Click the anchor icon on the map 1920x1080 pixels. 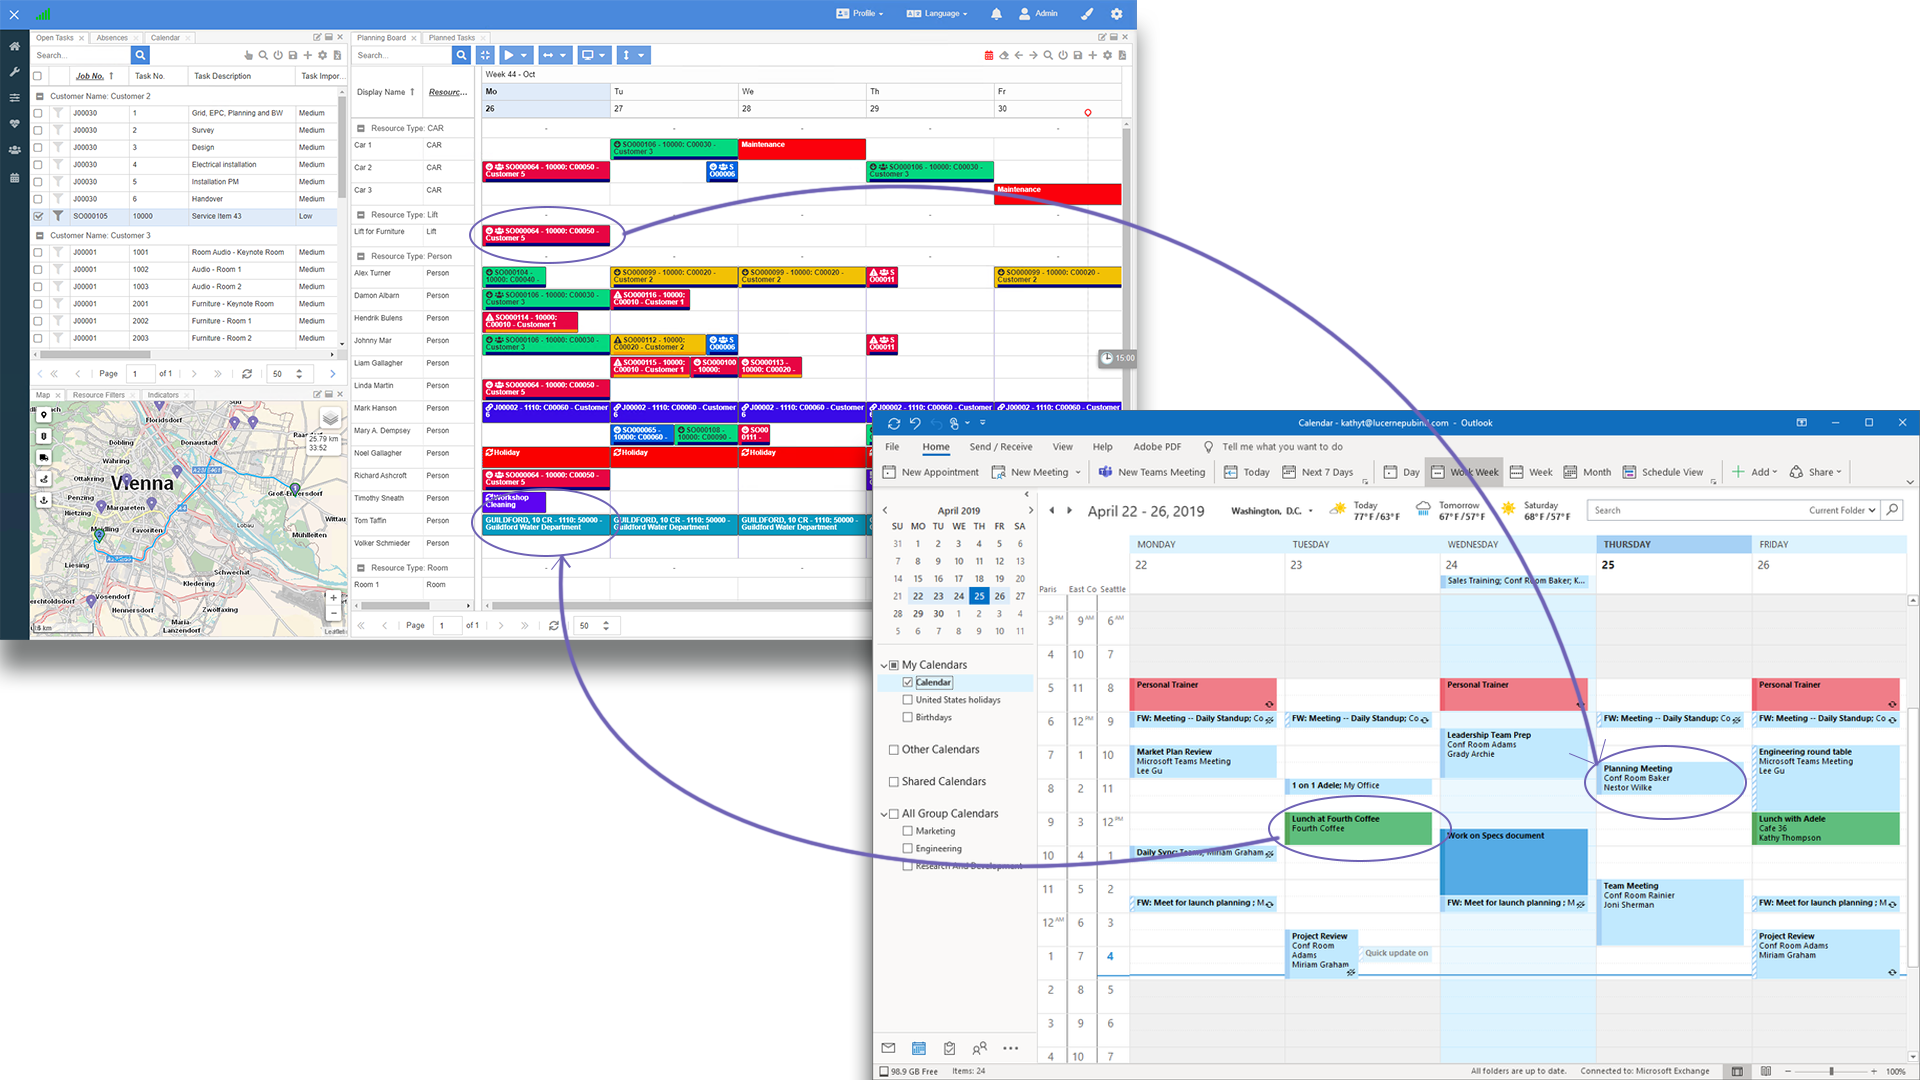tap(43, 500)
